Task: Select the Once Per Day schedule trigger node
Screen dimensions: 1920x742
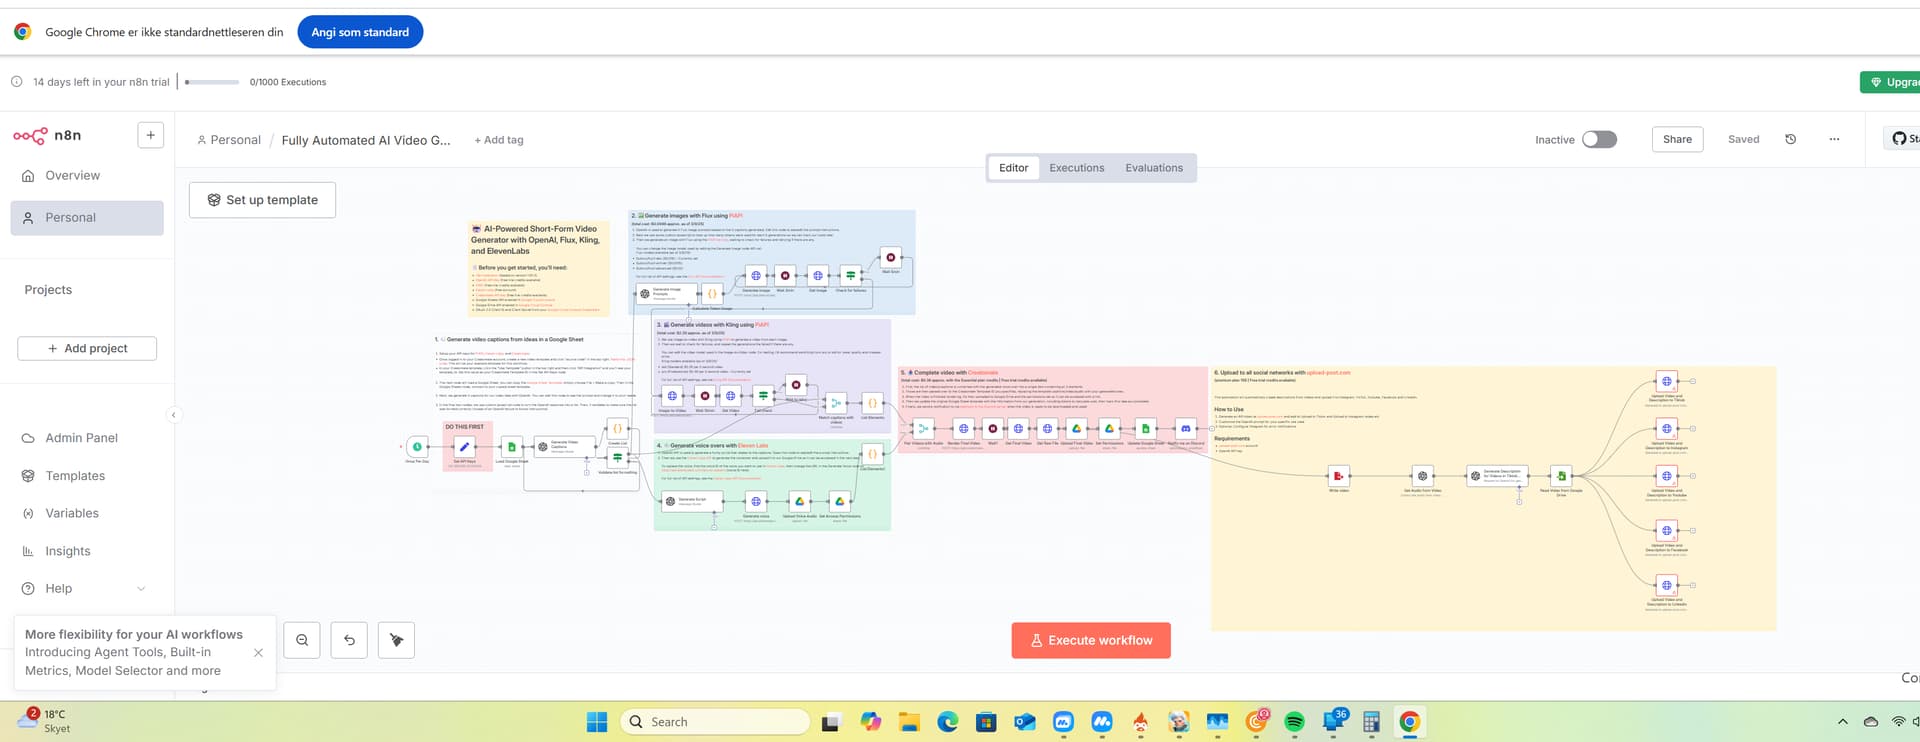Action: 417,447
